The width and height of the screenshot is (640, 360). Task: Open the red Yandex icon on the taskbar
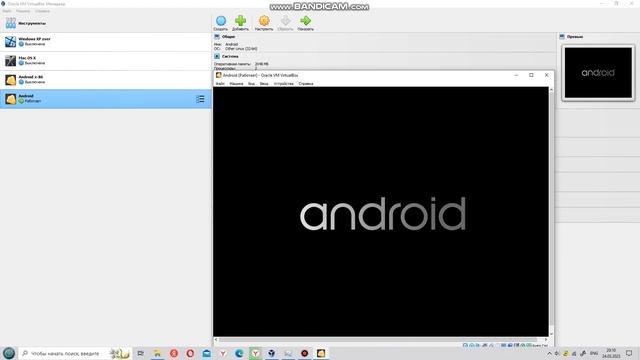coord(174,353)
